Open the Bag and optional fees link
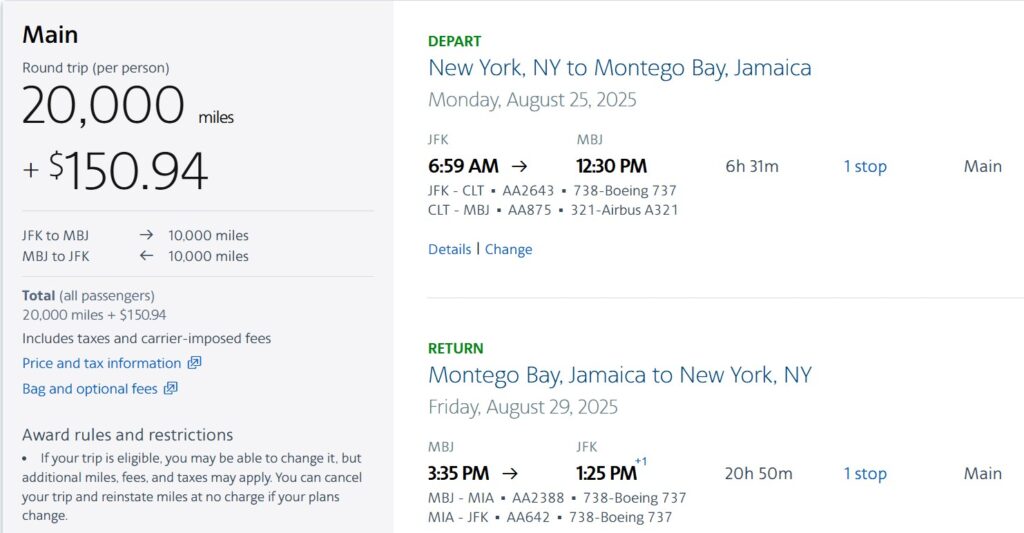1024x533 pixels. point(89,389)
